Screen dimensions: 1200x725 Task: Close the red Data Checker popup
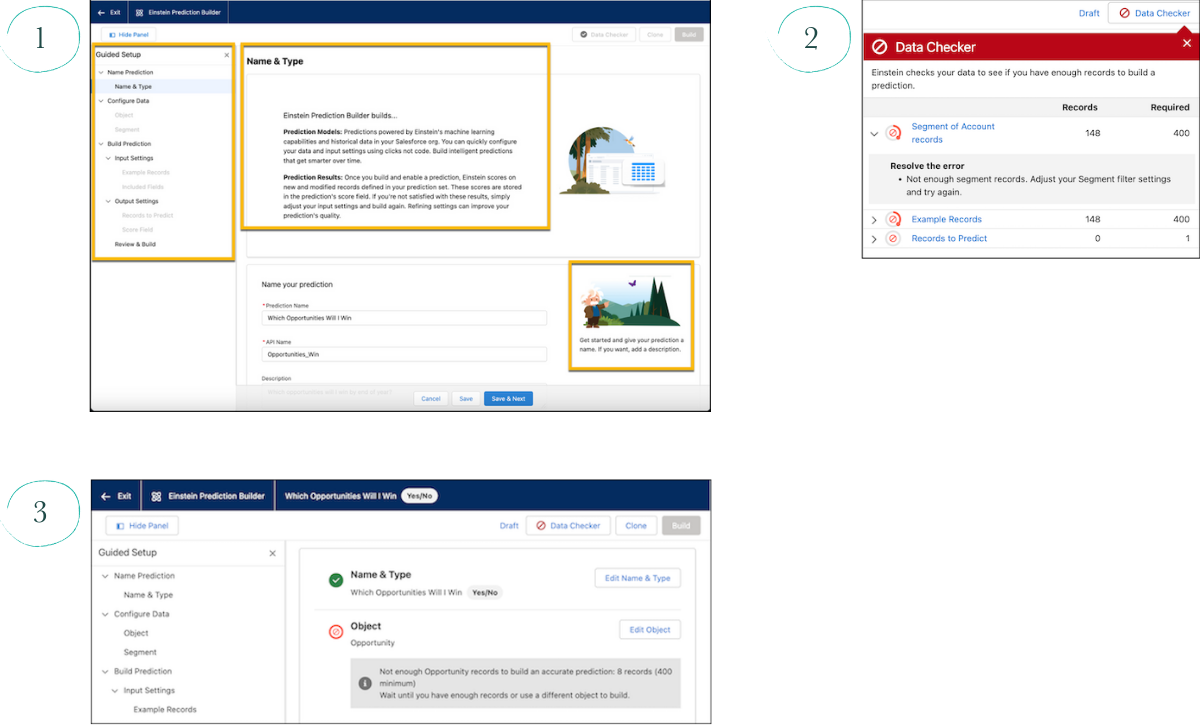click(1187, 43)
